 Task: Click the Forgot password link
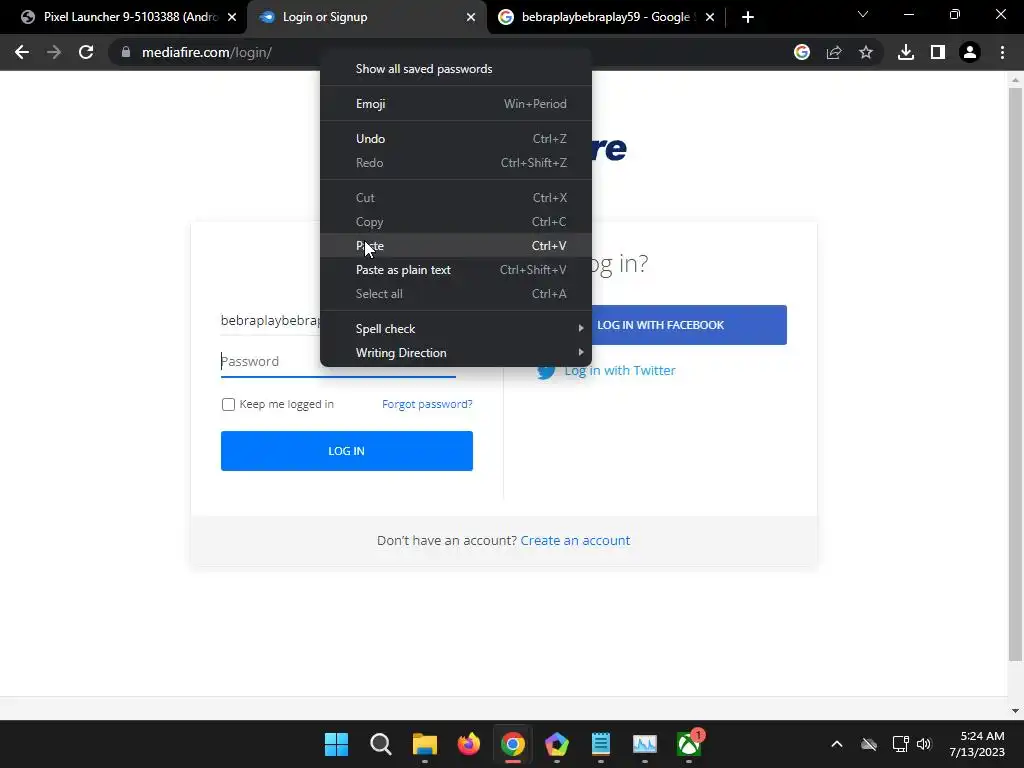coord(427,404)
